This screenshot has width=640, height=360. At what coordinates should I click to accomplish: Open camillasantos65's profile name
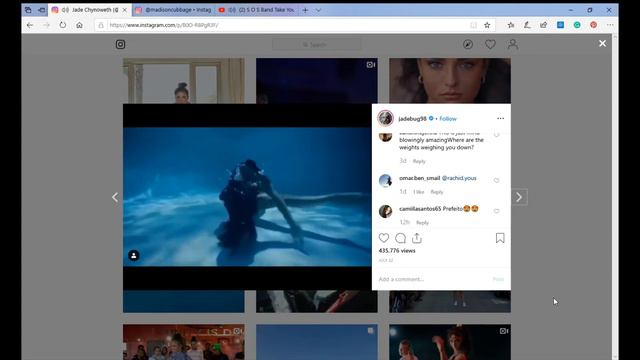pyautogui.click(x=420, y=209)
